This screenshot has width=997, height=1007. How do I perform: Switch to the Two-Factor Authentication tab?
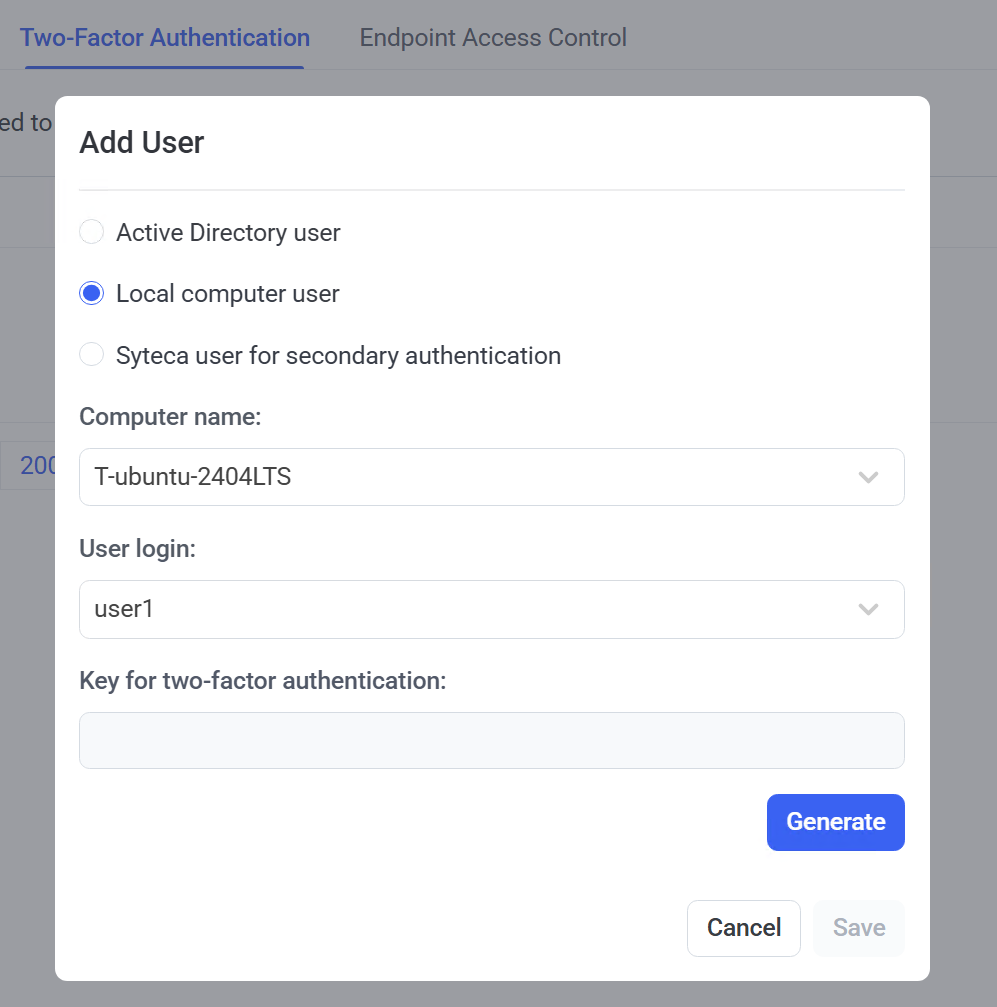click(x=165, y=38)
